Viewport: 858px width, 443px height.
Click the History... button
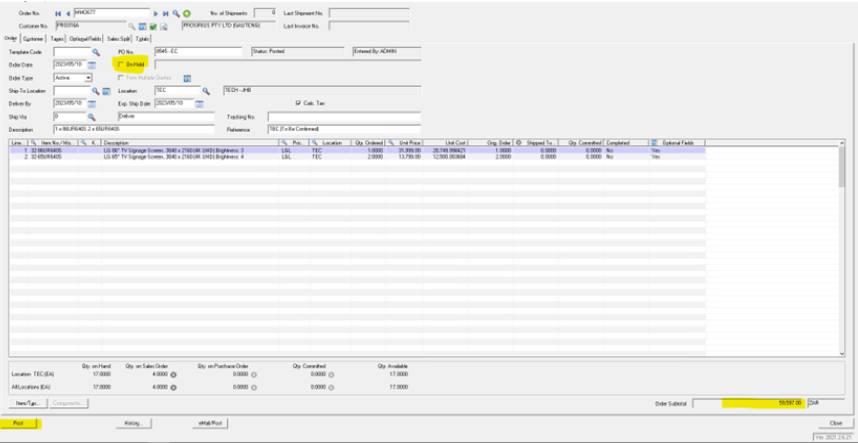click(132, 423)
